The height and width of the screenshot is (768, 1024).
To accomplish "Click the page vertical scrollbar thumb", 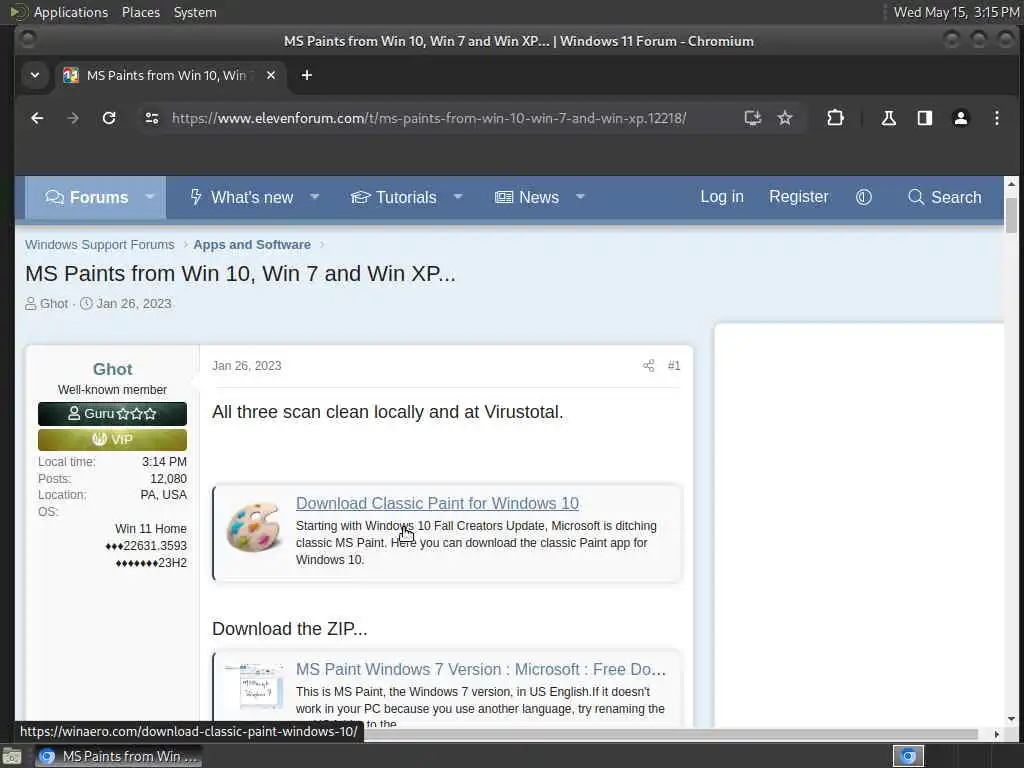I will [1011, 215].
